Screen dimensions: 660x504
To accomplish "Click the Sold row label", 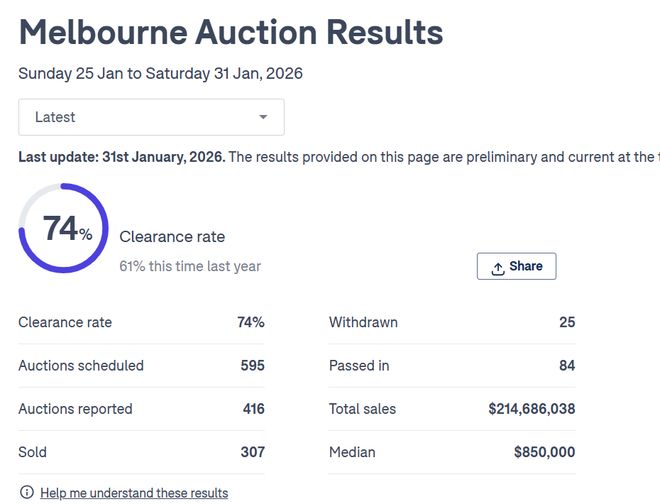I will (33, 452).
